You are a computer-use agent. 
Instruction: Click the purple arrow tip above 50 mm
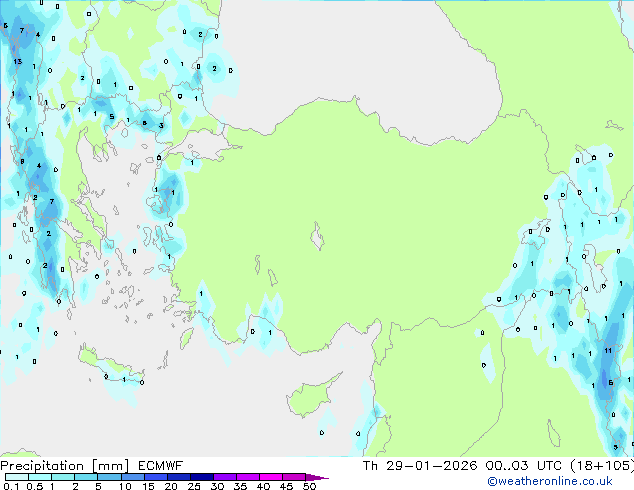[317, 477]
